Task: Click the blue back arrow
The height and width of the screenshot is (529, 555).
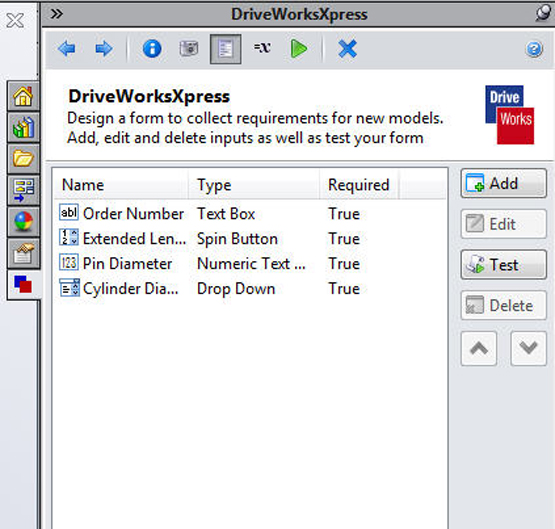Action: point(67,48)
